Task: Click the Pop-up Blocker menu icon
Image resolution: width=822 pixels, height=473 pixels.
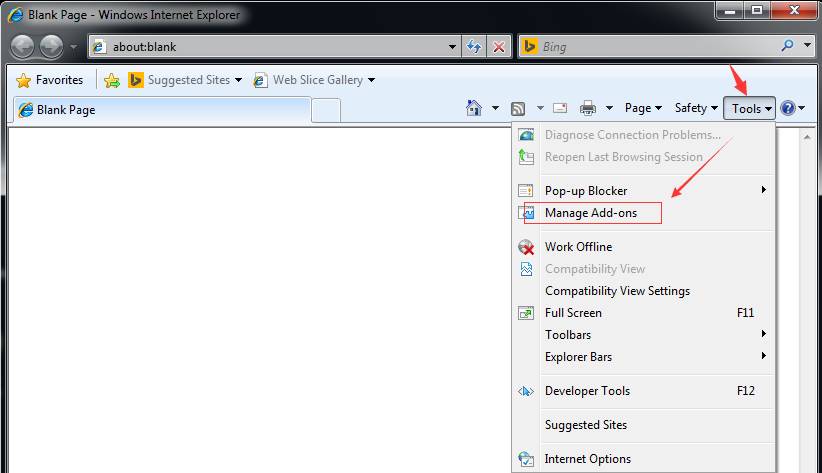Action: pyautogui.click(x=526, y=190)
